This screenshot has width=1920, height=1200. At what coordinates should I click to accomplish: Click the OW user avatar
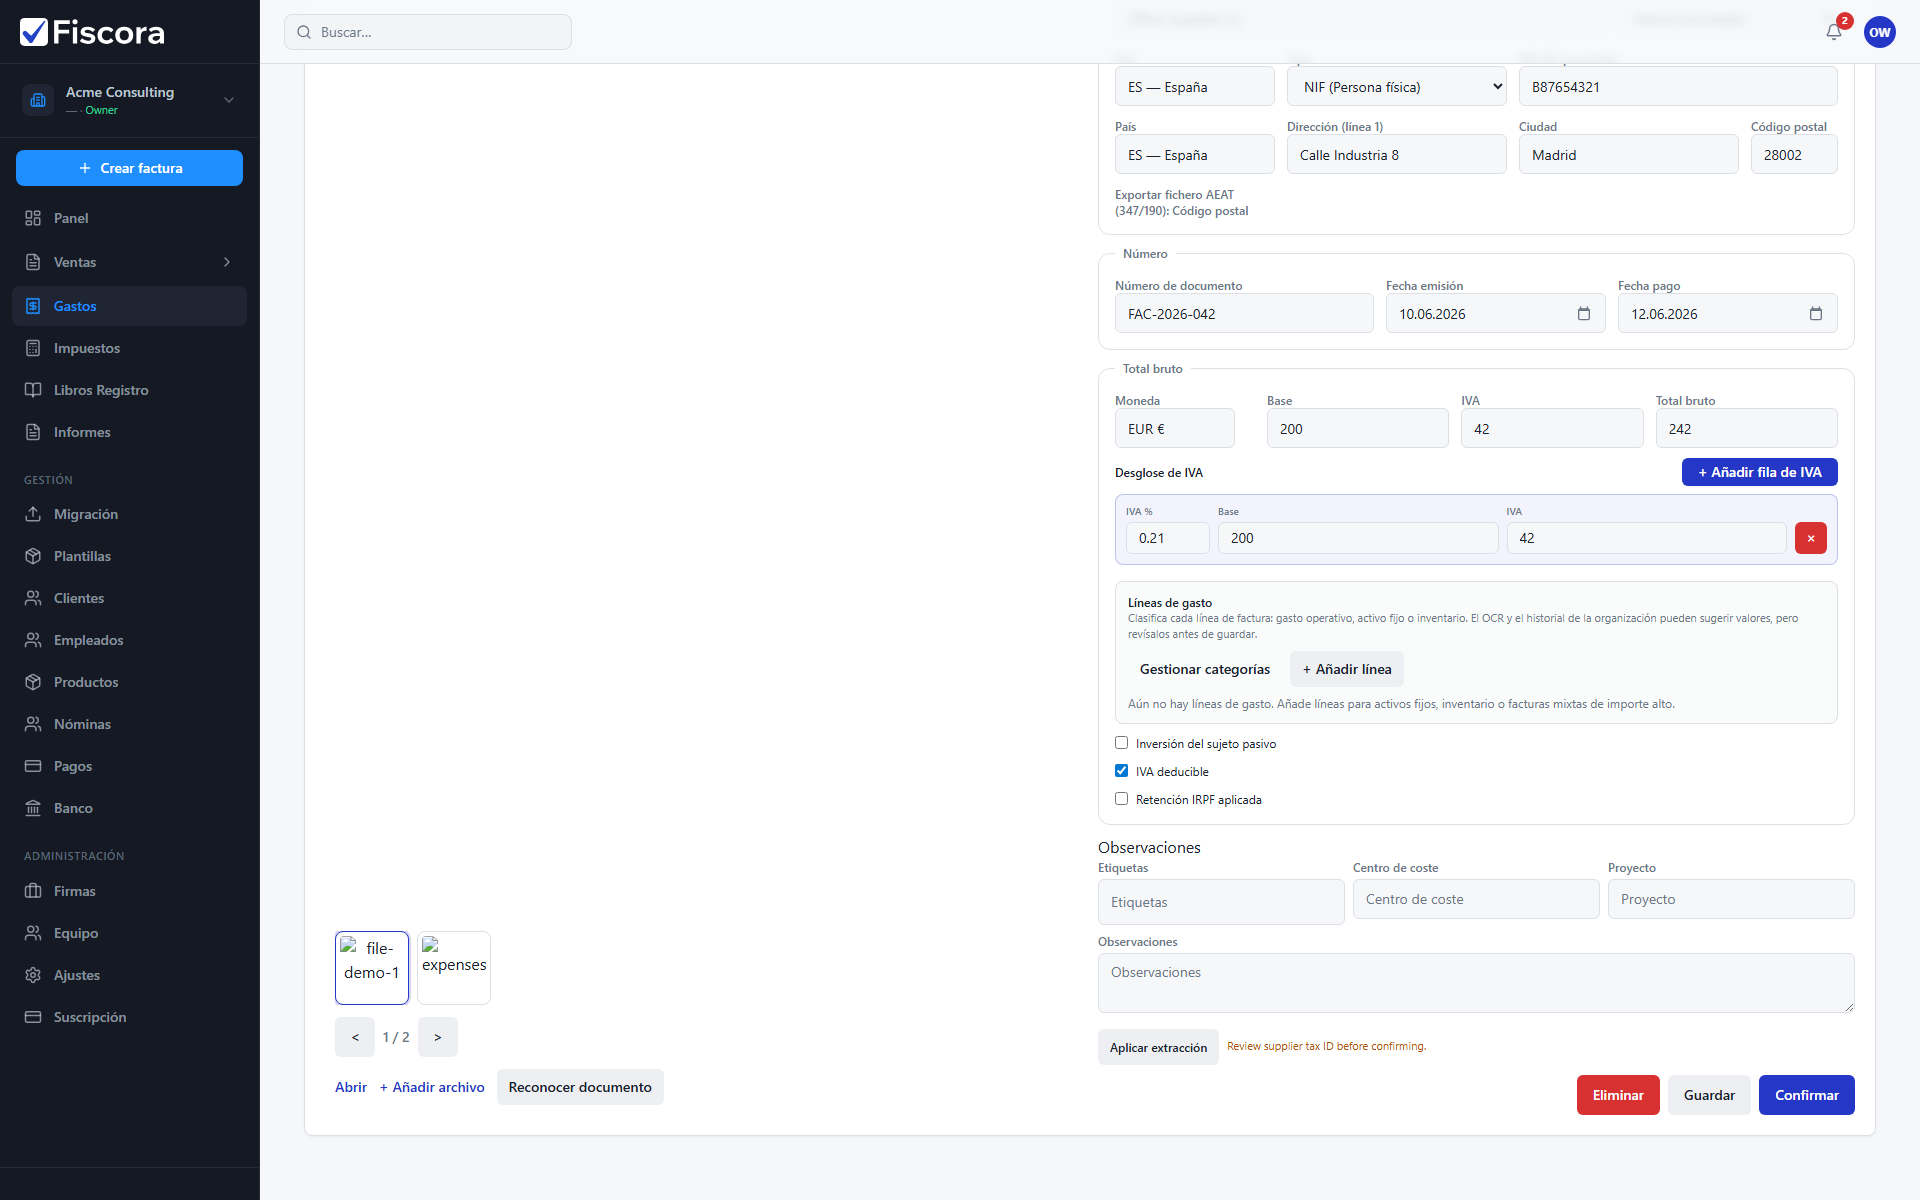[x=1880, y=32]
